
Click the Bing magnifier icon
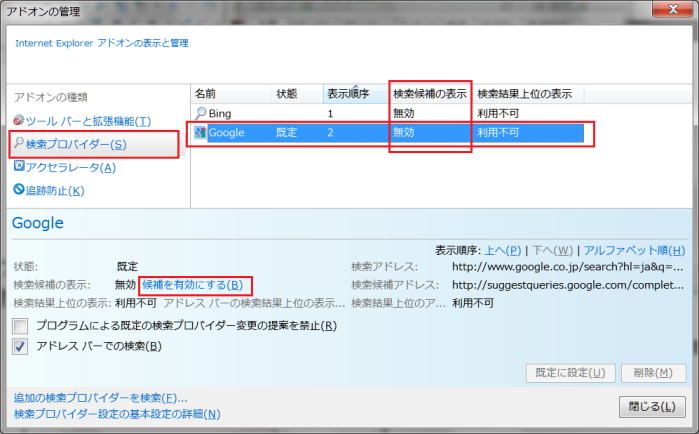pos(201,113)
